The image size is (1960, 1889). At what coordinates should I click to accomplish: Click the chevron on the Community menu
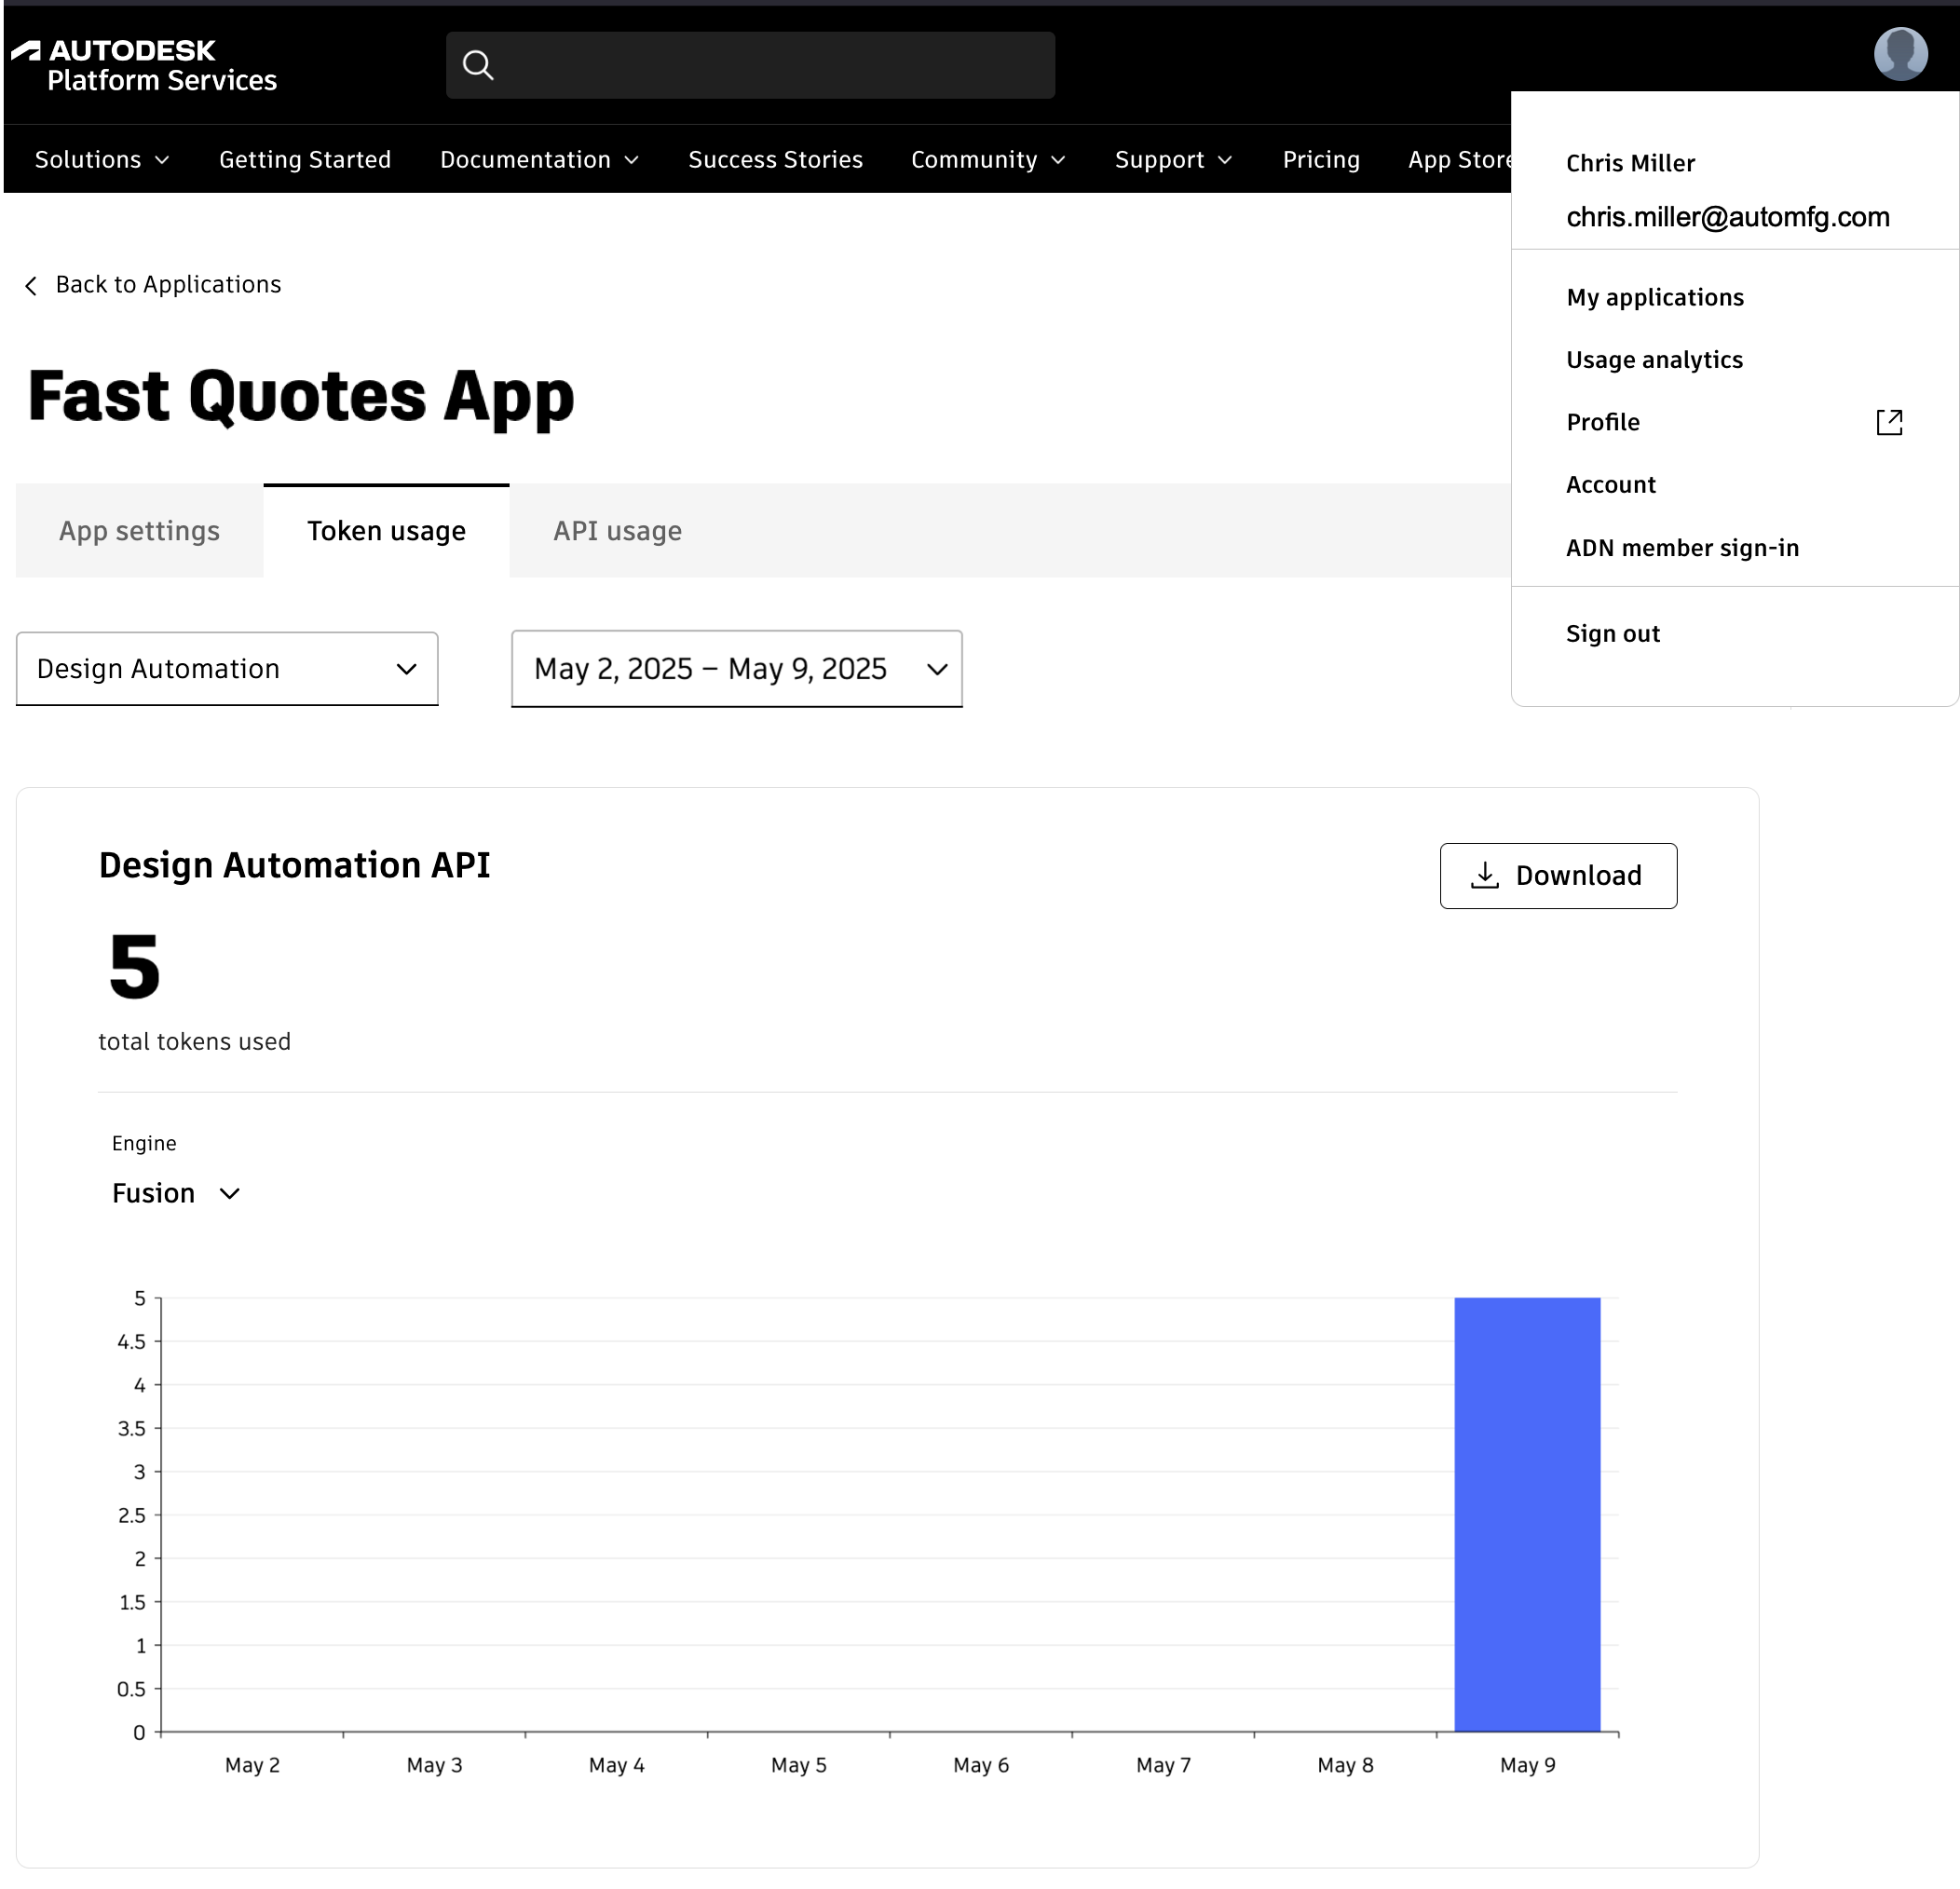pyautogui.click(x=1059, y=159)
